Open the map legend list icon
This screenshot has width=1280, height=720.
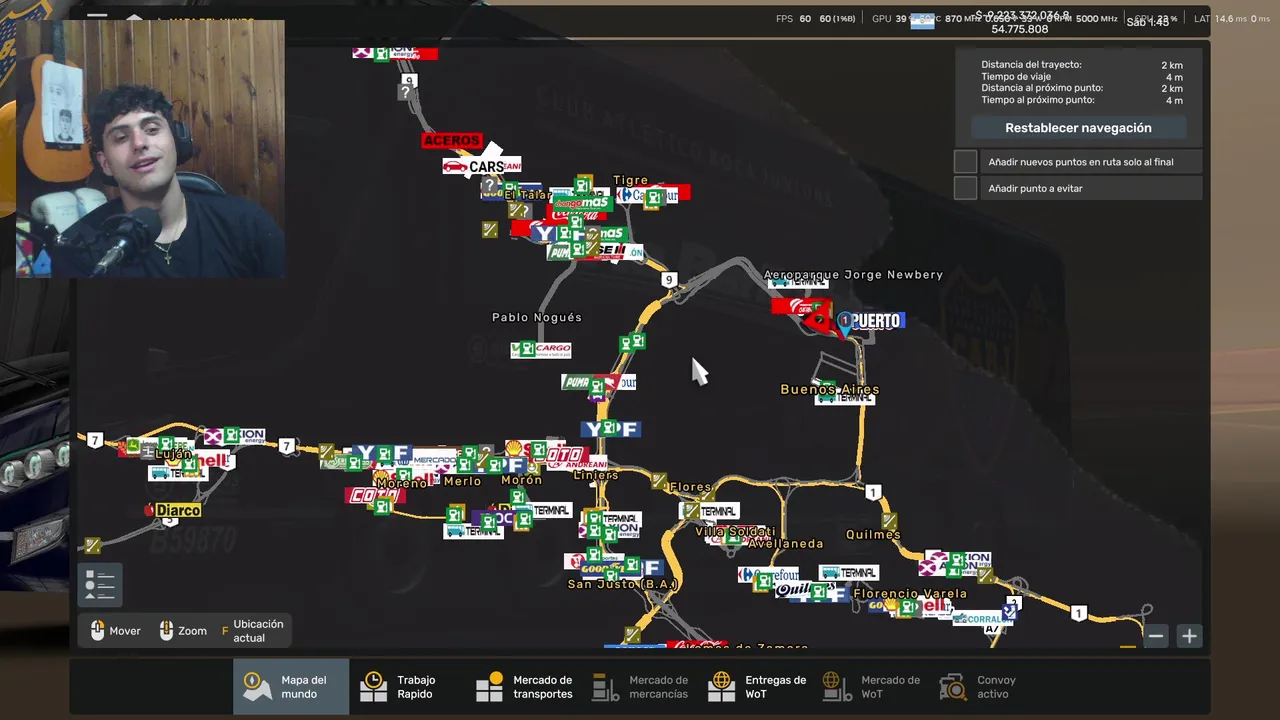[100, 585]
